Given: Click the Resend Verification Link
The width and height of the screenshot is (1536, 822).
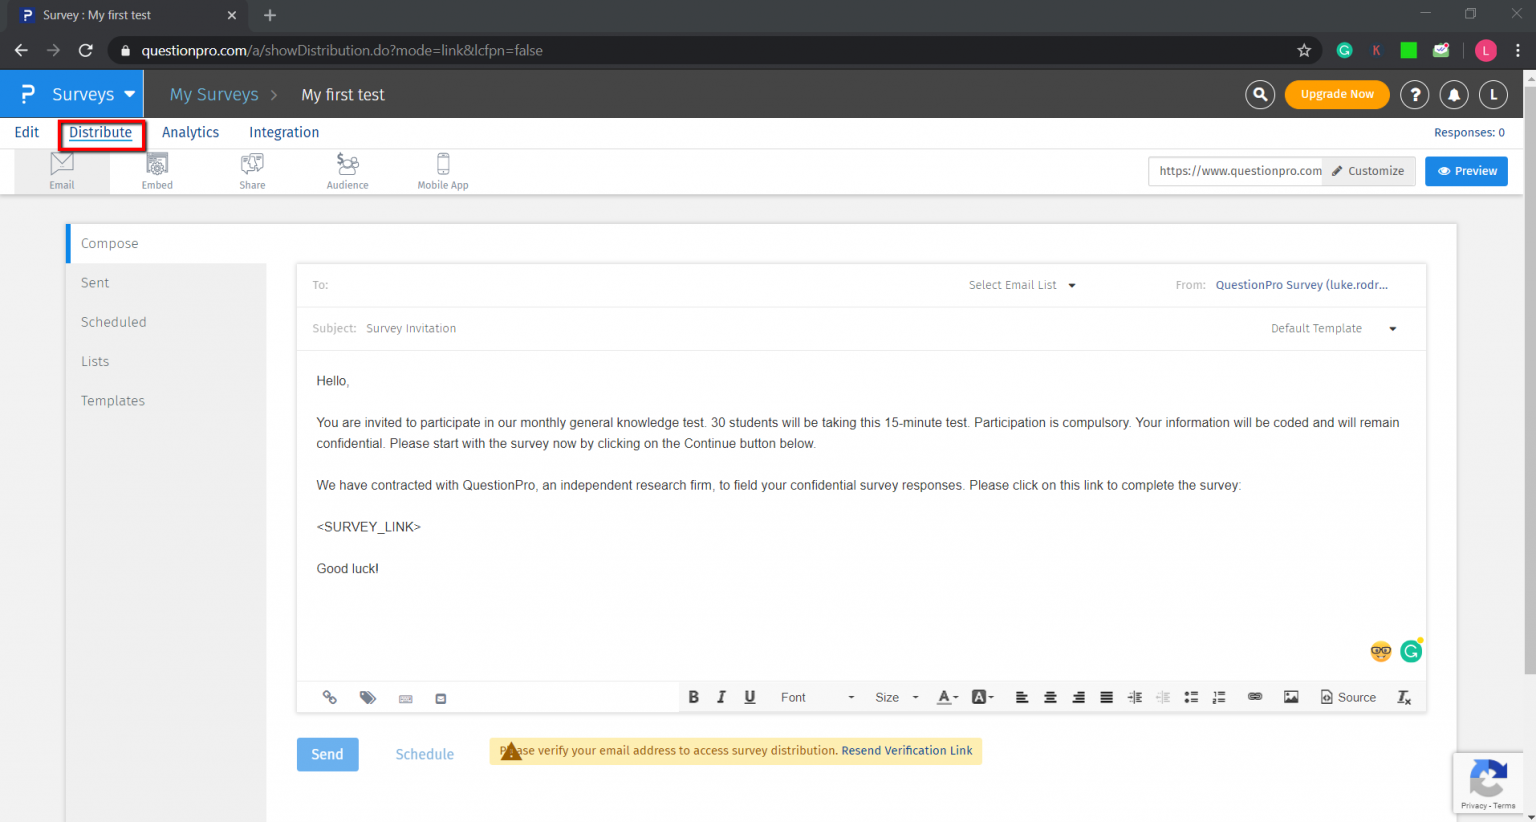Looking at the screenshot, I should tap(907, 750).
